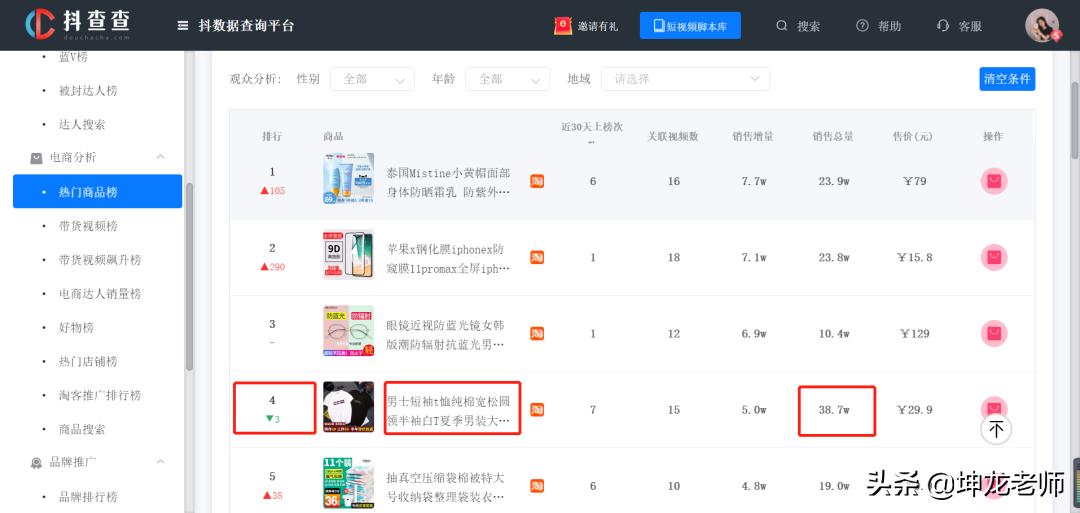This screenshot has width=1080, height=513.
Task: Click the ￥15.8 price cell
Action: click(x=915, y=258)
